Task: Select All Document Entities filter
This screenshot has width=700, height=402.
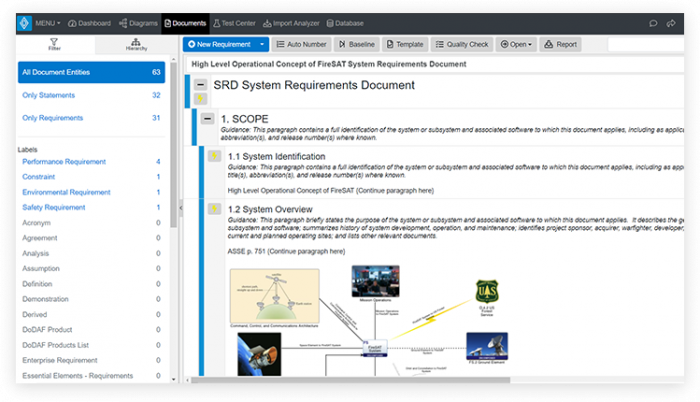Action: pyautogui.click(x=92, y=72)
